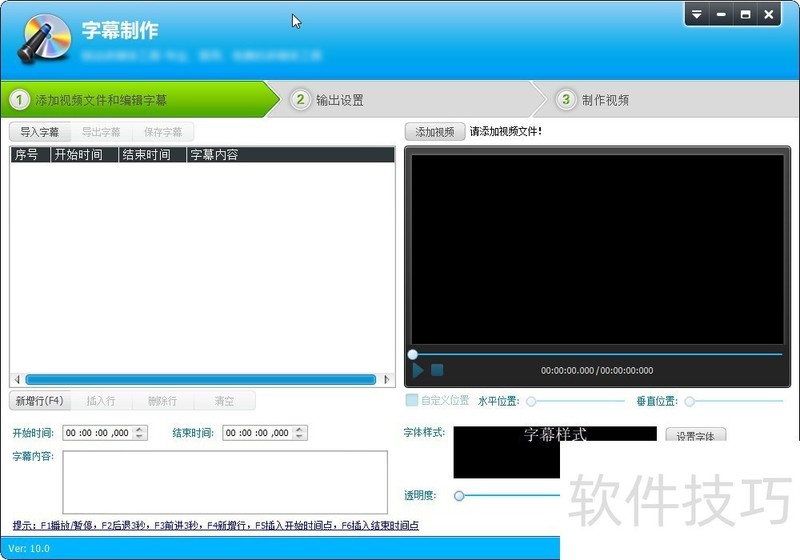Click the video timecode 00:00:00.000 display

597,370
